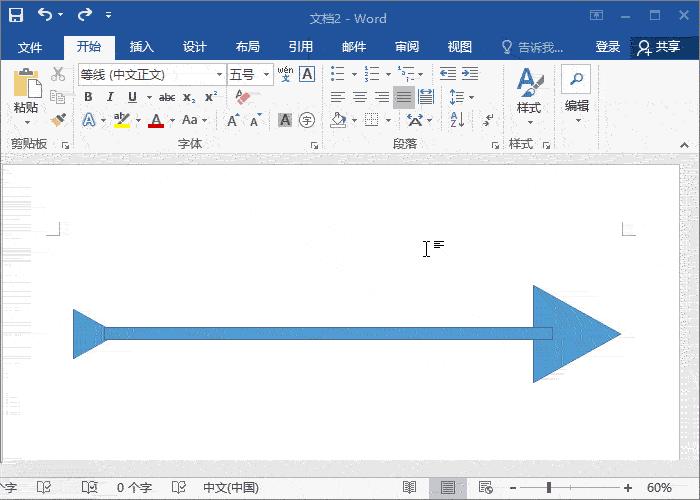Toggle subscript formatting
700x500 pixels.
[x=189, y=97]
